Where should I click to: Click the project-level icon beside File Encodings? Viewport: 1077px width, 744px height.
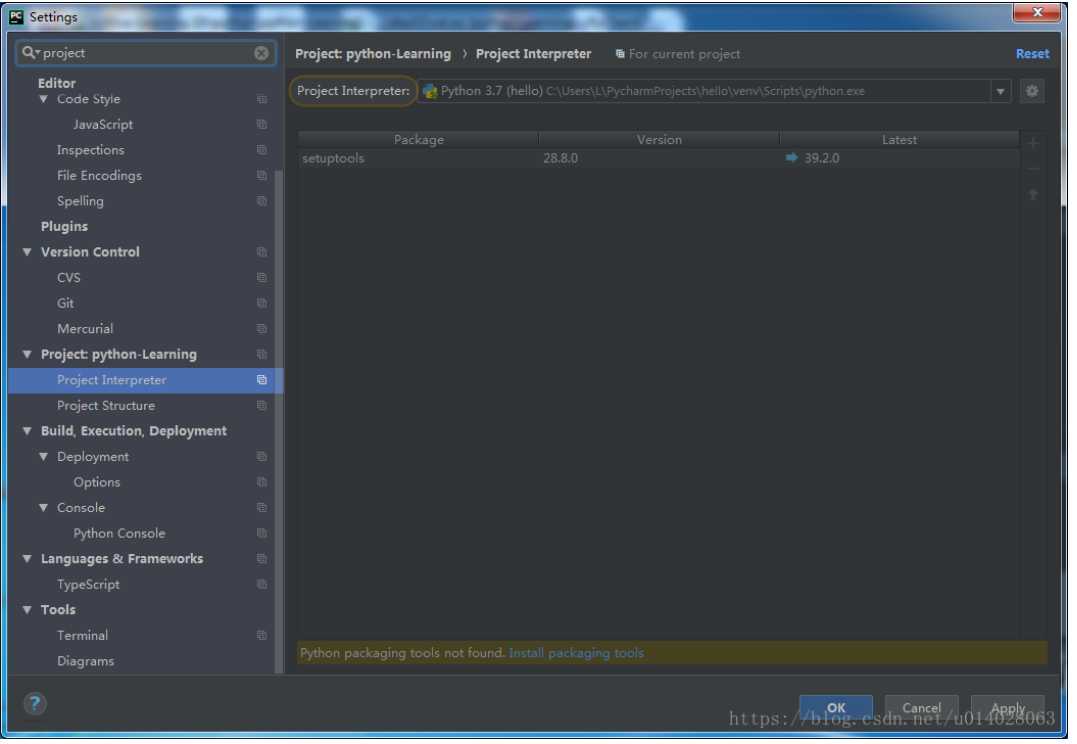262,175
